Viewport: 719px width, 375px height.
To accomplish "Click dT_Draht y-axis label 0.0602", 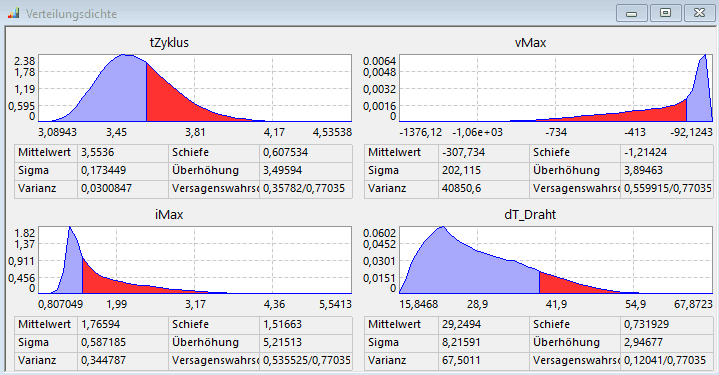I will point(379,233).
